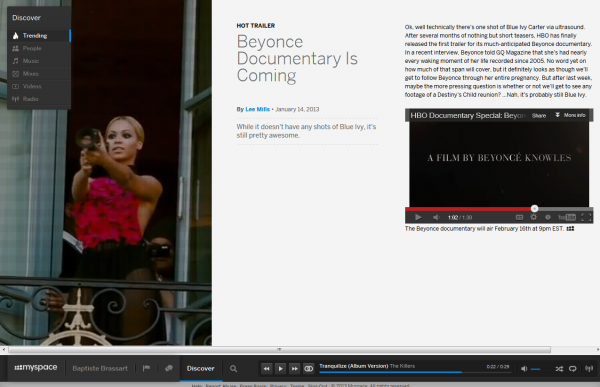Open Baptiste Brassart profile
The width and height of the screenshot is (600, 387).
click(x=100, y=368)
